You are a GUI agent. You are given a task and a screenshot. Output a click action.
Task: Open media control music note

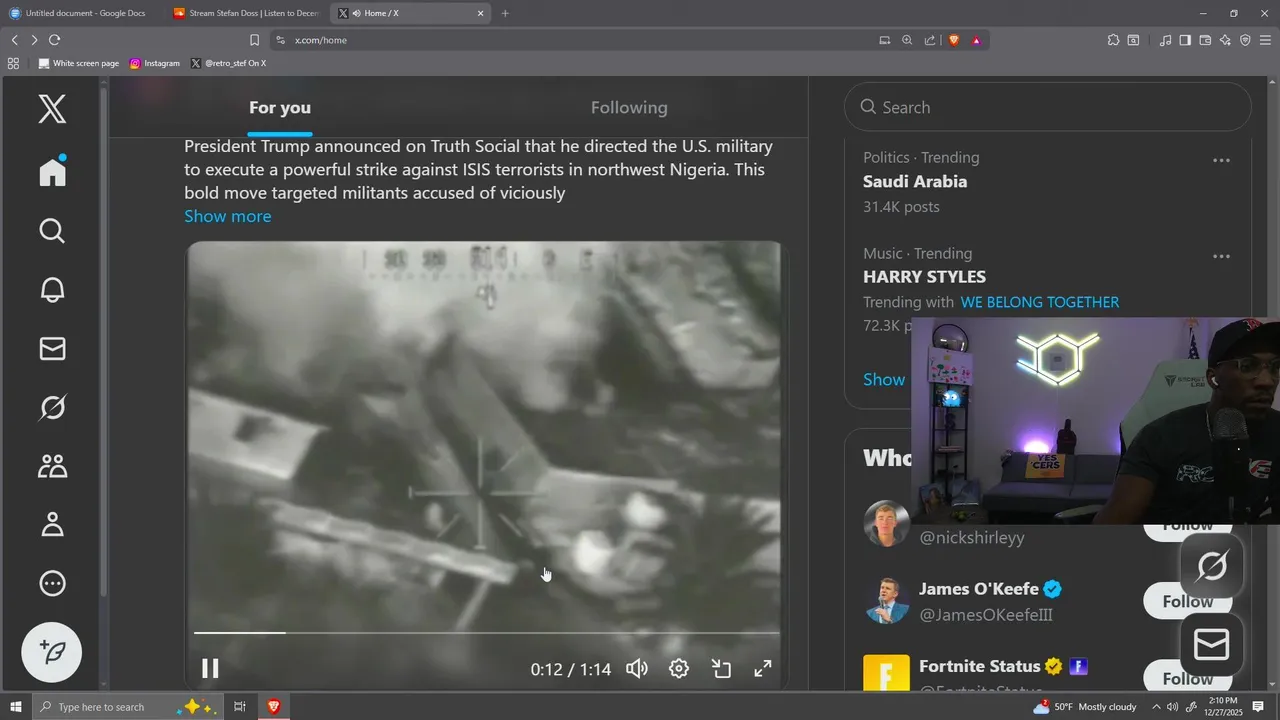coord(1165,40)
